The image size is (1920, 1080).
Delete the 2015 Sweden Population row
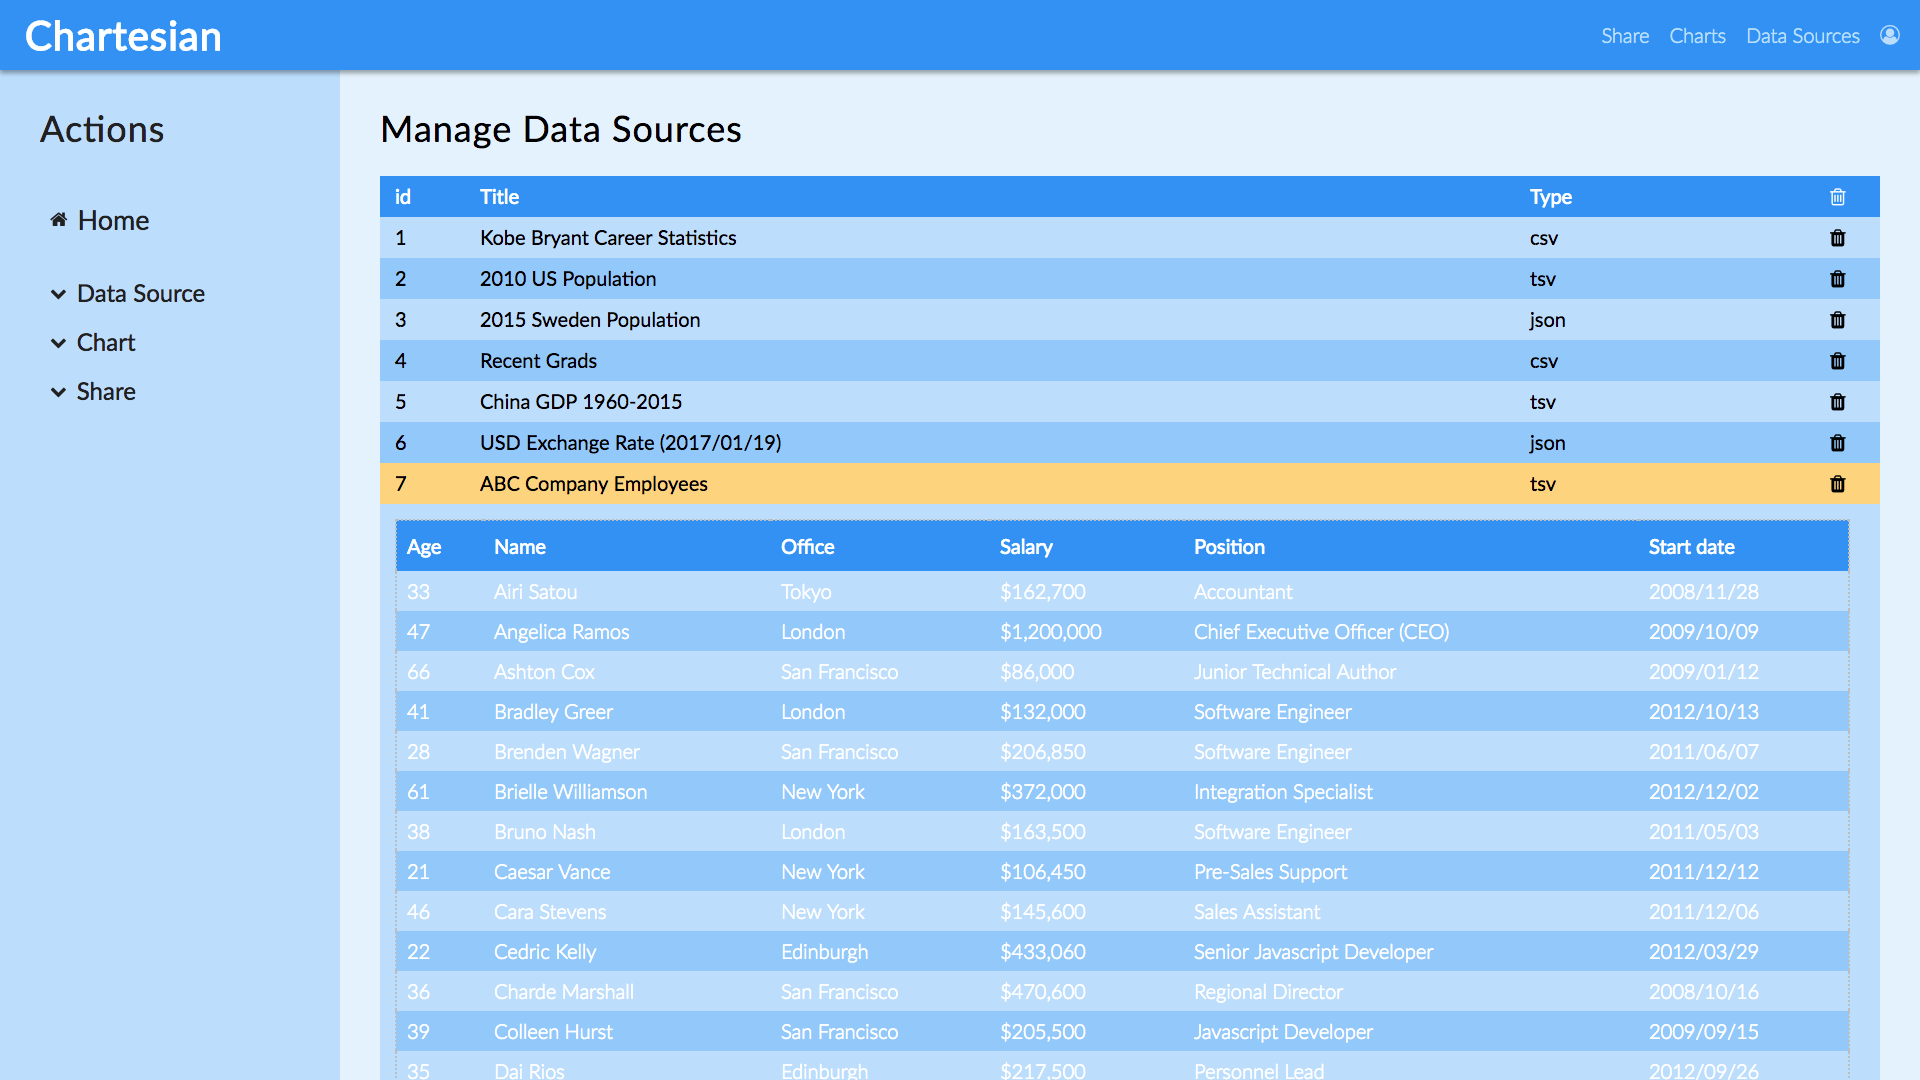[1837, 320]
